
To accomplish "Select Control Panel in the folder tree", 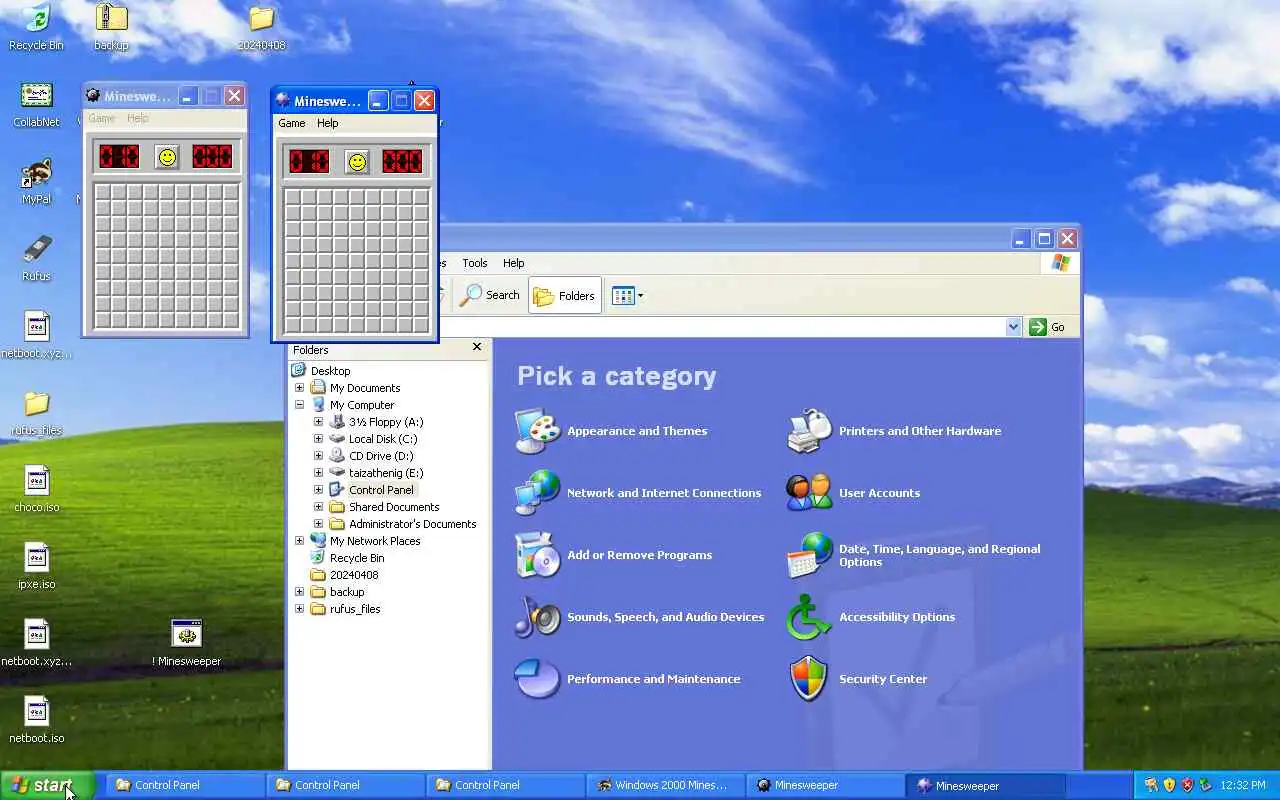I will tap(381, 490).
